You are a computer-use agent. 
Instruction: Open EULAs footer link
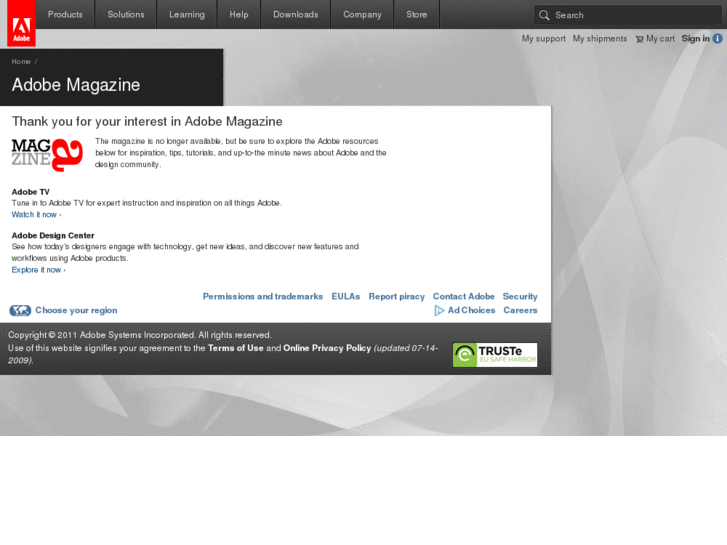[345, 296]
